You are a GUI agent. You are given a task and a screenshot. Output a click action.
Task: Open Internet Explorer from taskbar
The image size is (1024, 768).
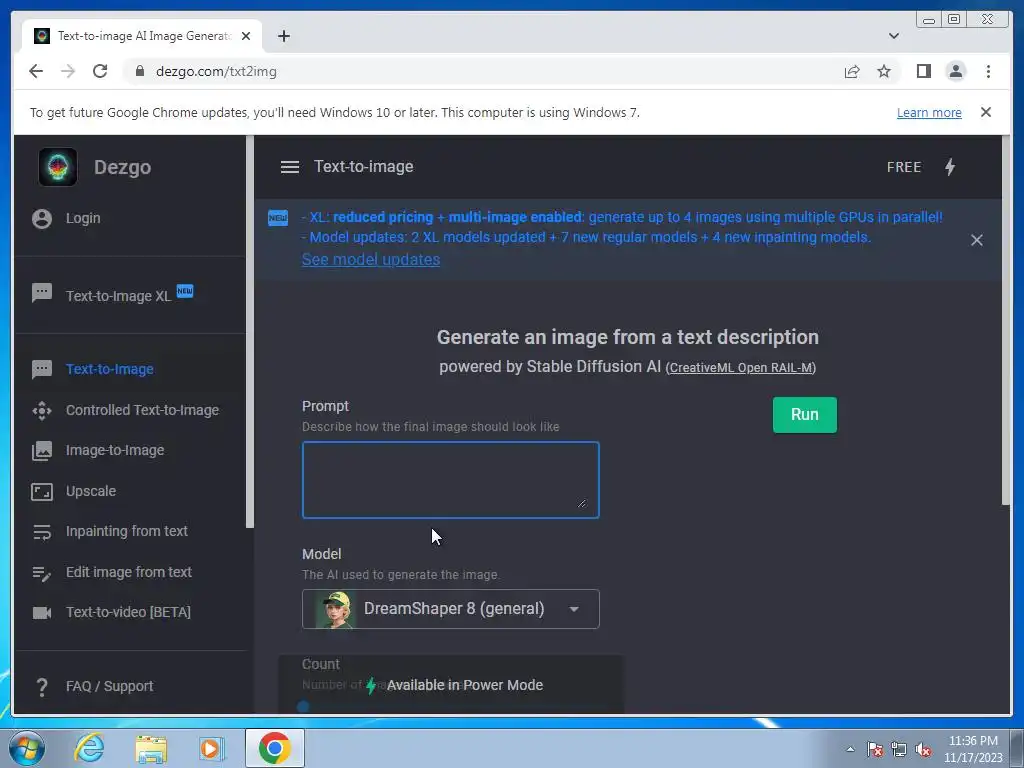[89, 748]
